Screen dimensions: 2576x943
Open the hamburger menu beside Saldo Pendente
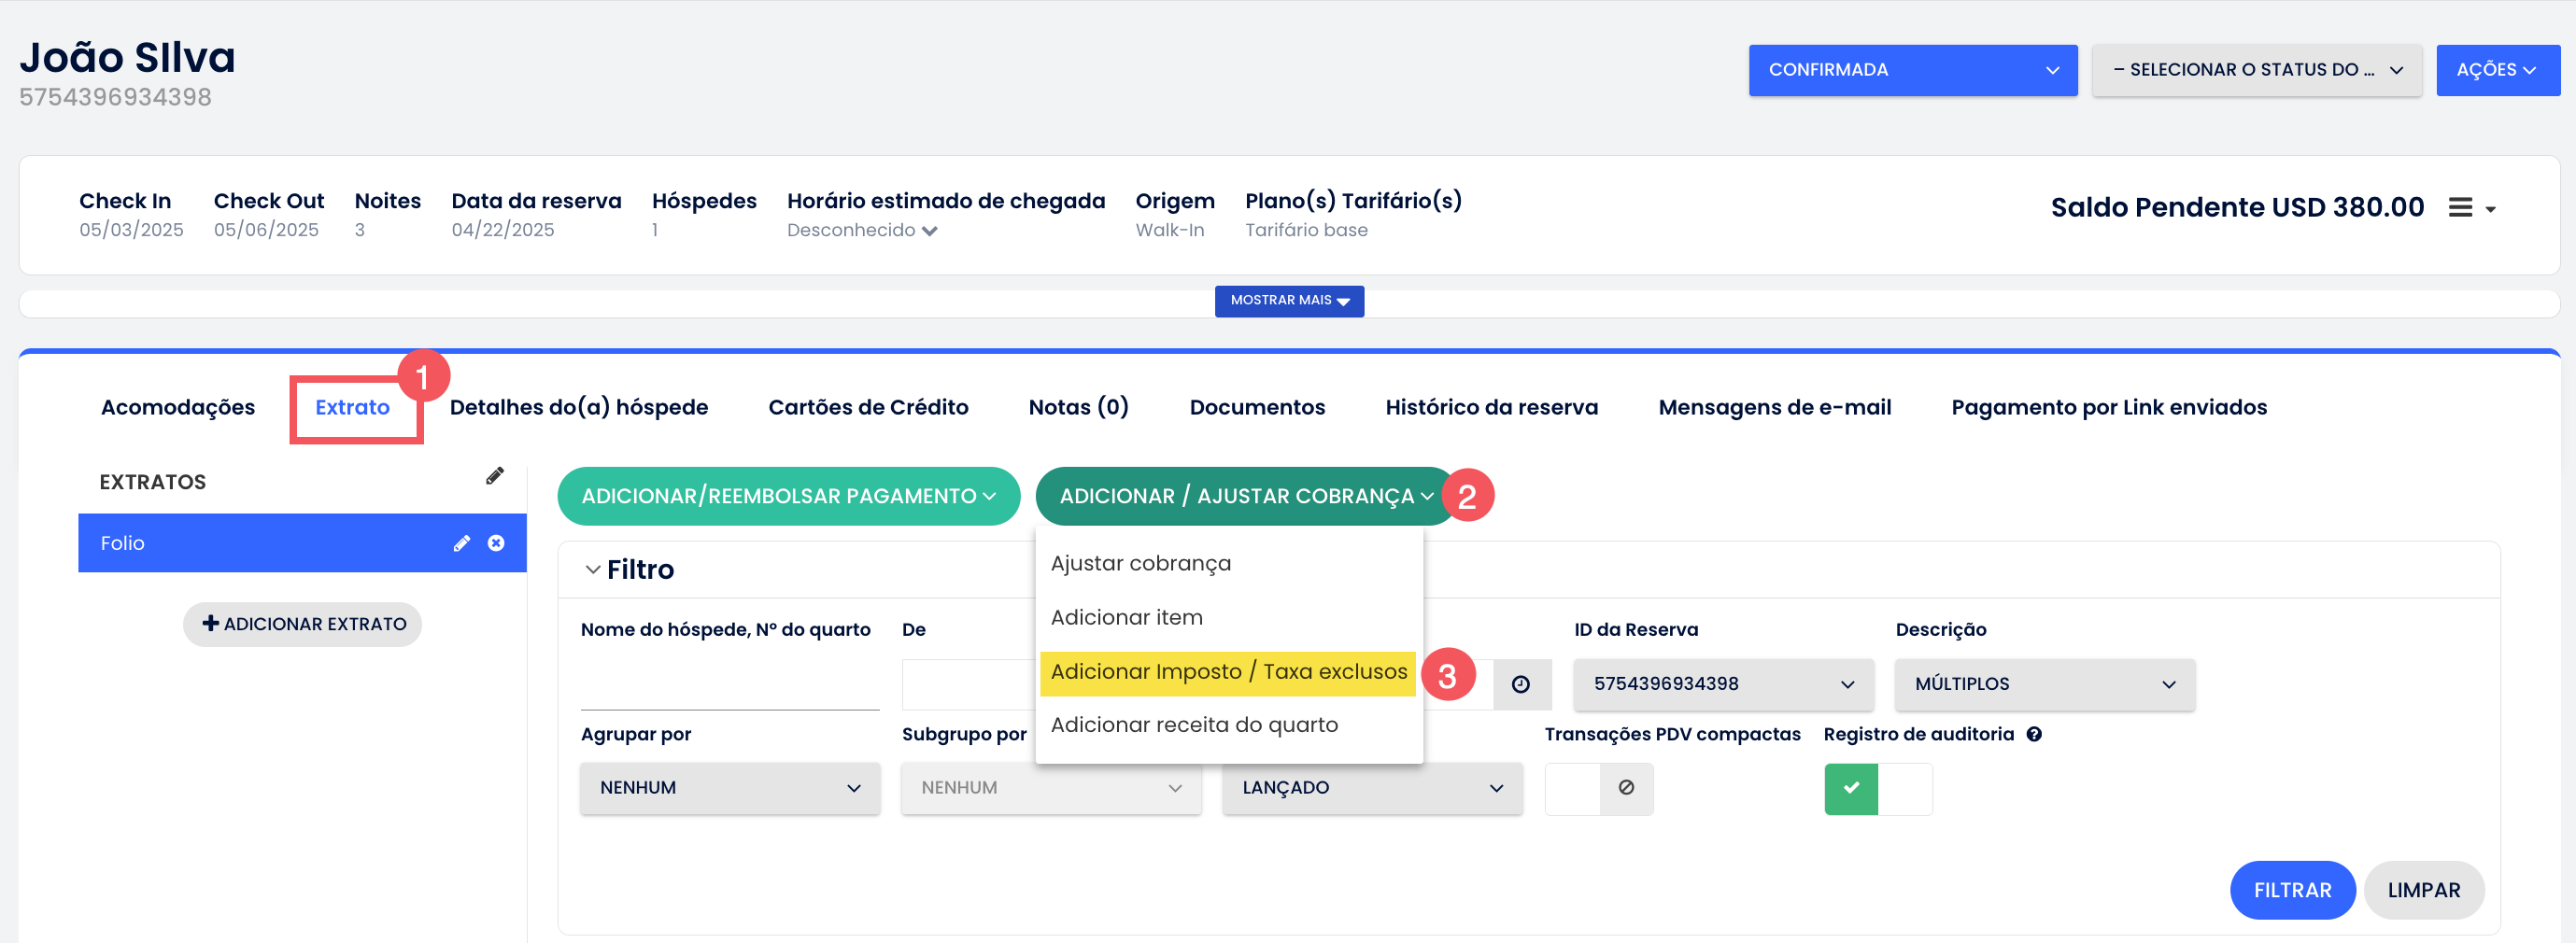click(x=2469, y=208)
